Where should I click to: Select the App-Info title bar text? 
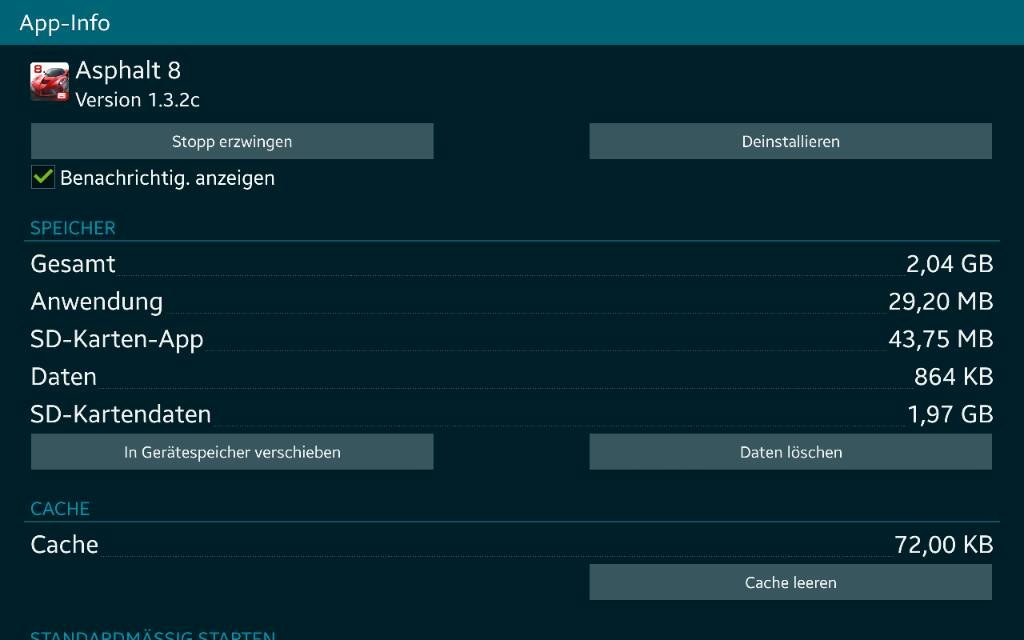(65, 23)
